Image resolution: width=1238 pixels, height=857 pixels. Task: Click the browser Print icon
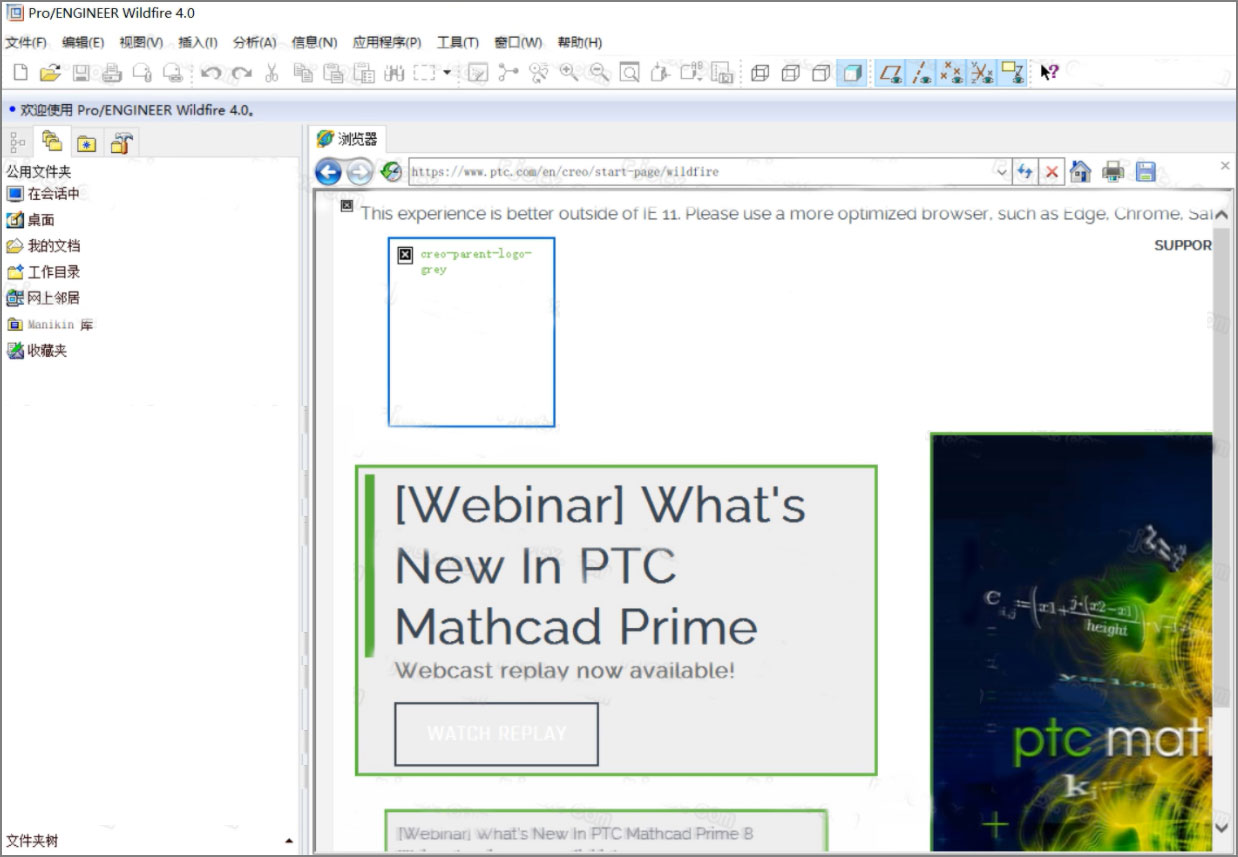coord(1113,172)
